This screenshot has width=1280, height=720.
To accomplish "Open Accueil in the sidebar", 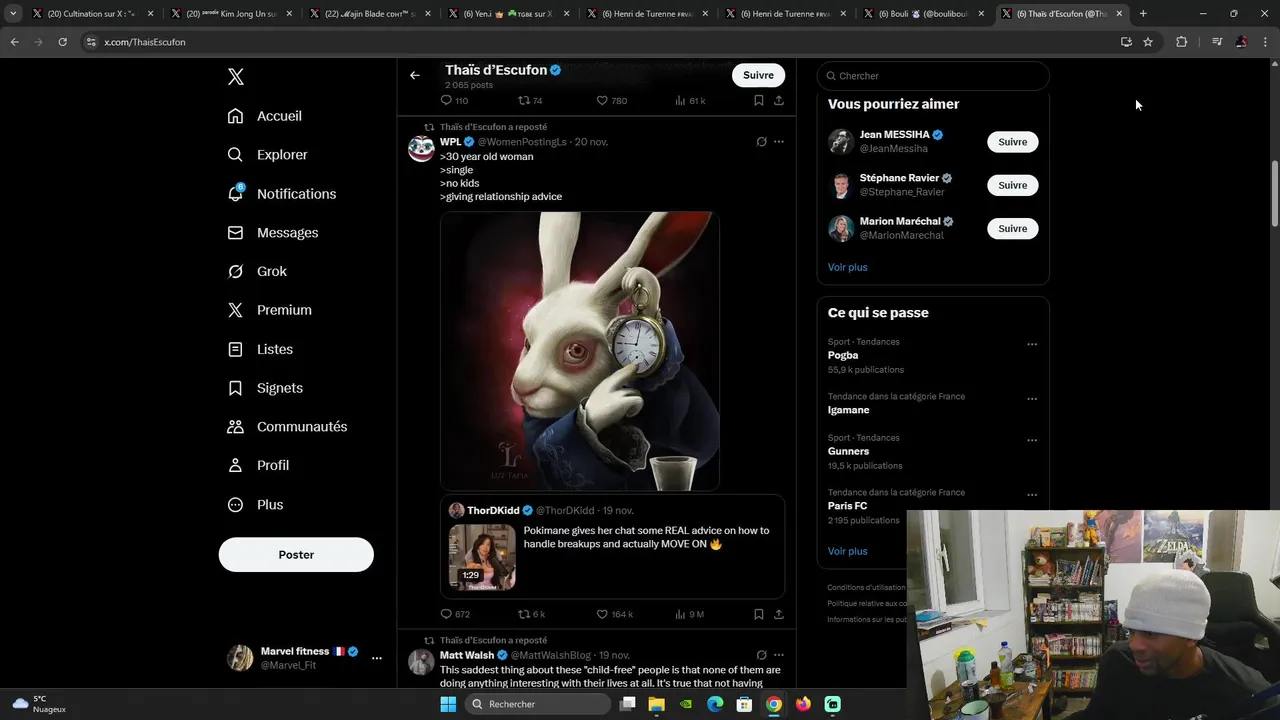I will point(264,116).
